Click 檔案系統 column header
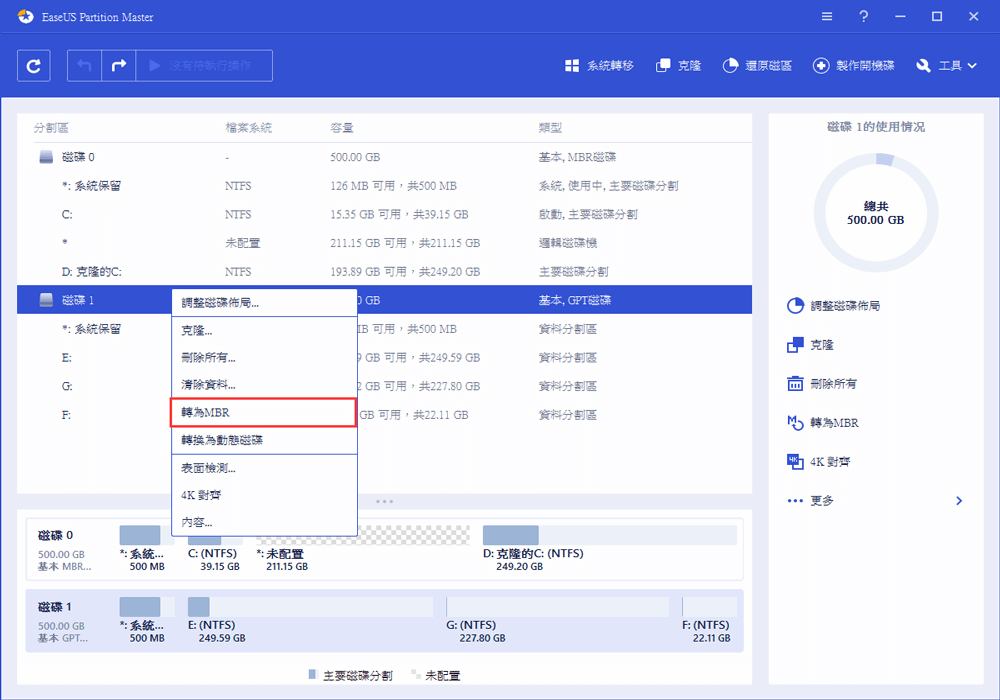 [x=249, y=128]
